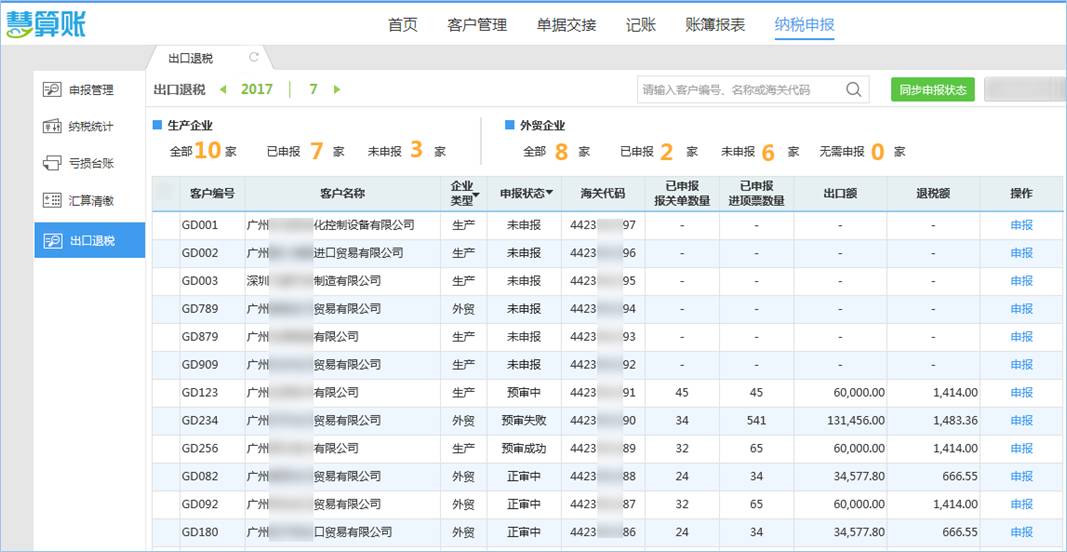Advance to next month with right arrow
The height and width of the screenshot is (552, 1067).
coord(337,89)
